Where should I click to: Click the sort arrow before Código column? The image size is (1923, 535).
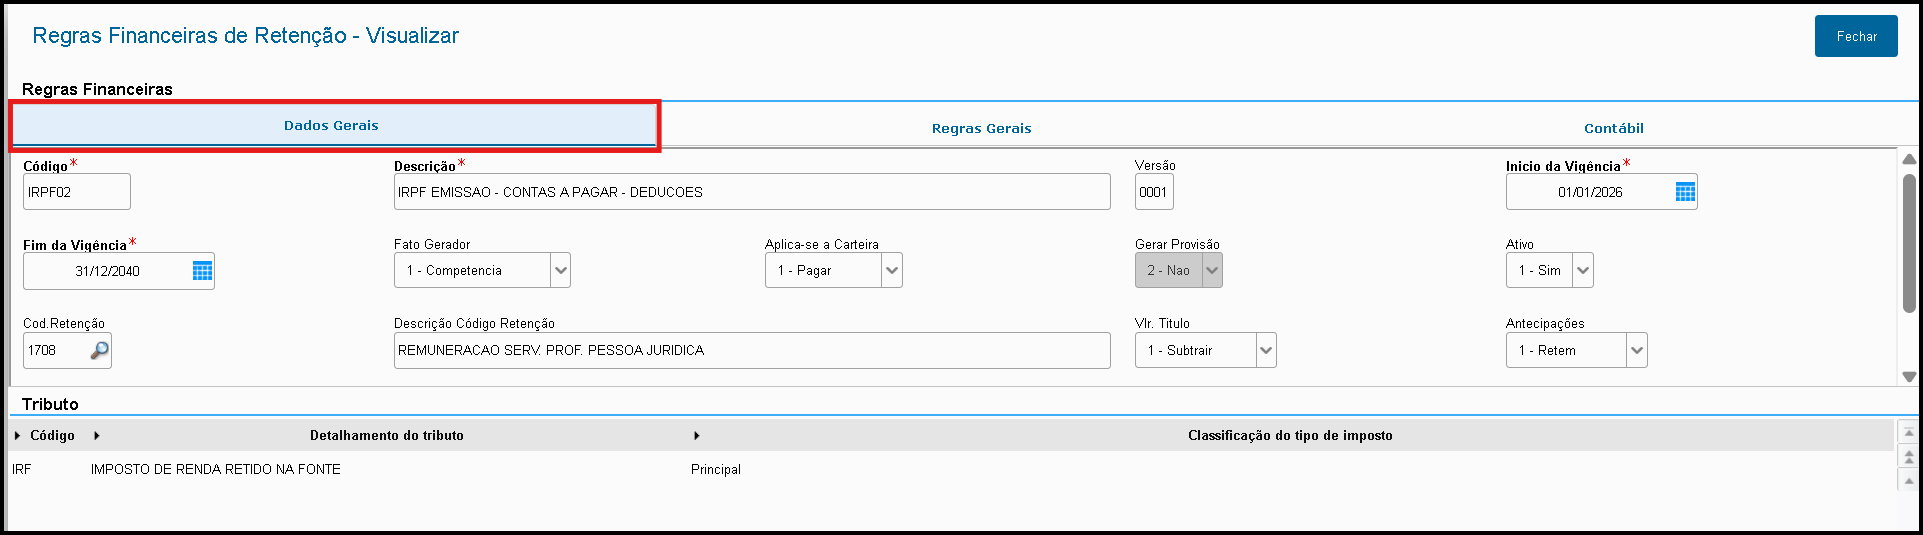click(x=17, y=436)
